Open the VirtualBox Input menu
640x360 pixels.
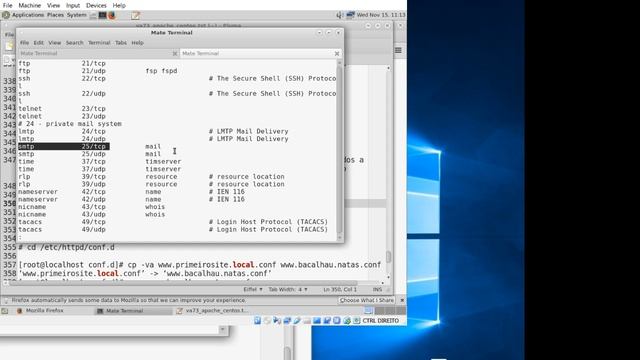[73, 5]
